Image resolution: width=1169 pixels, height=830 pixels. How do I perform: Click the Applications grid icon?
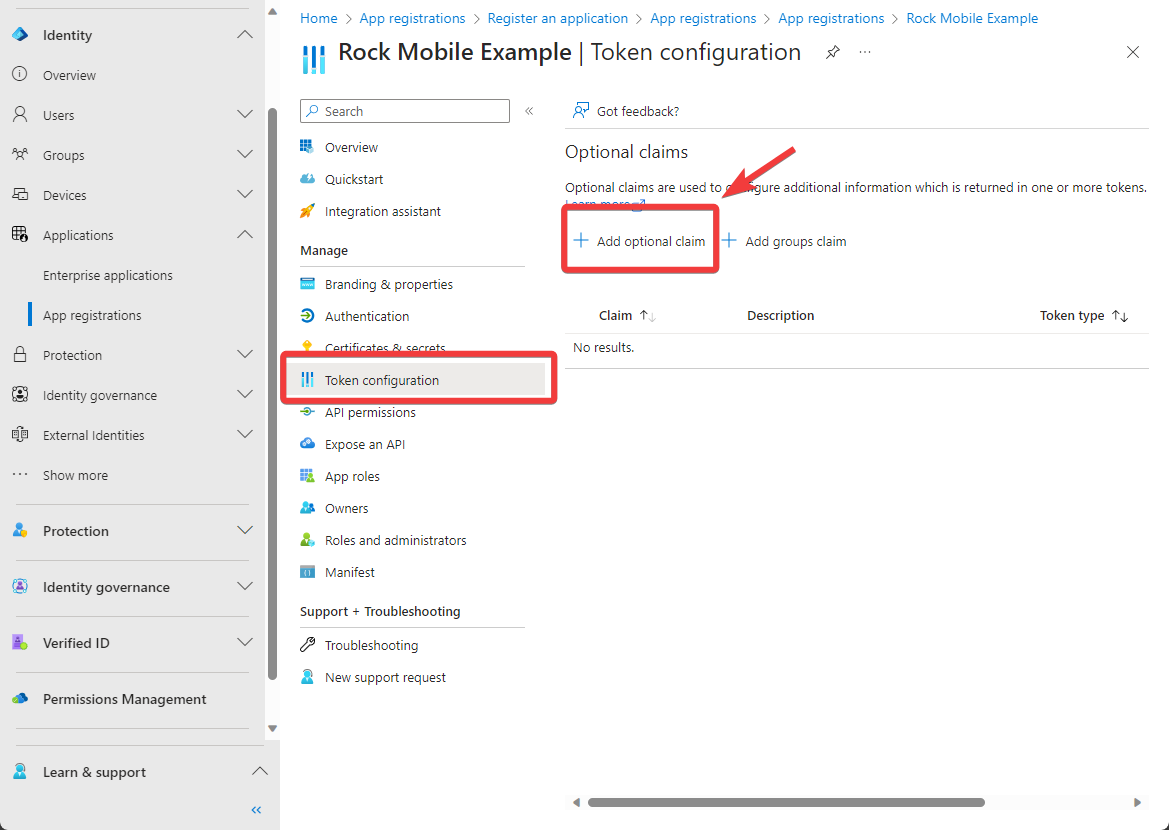coord(20,235)
